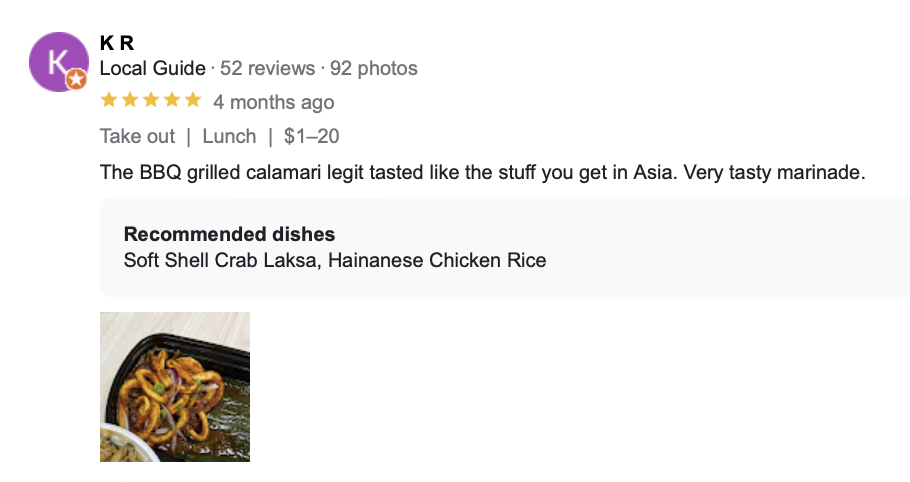This screenshot has height=482, width=910.
Task: Click Soft Shell Crab Laksa dish
Action: tap(220, 261)
